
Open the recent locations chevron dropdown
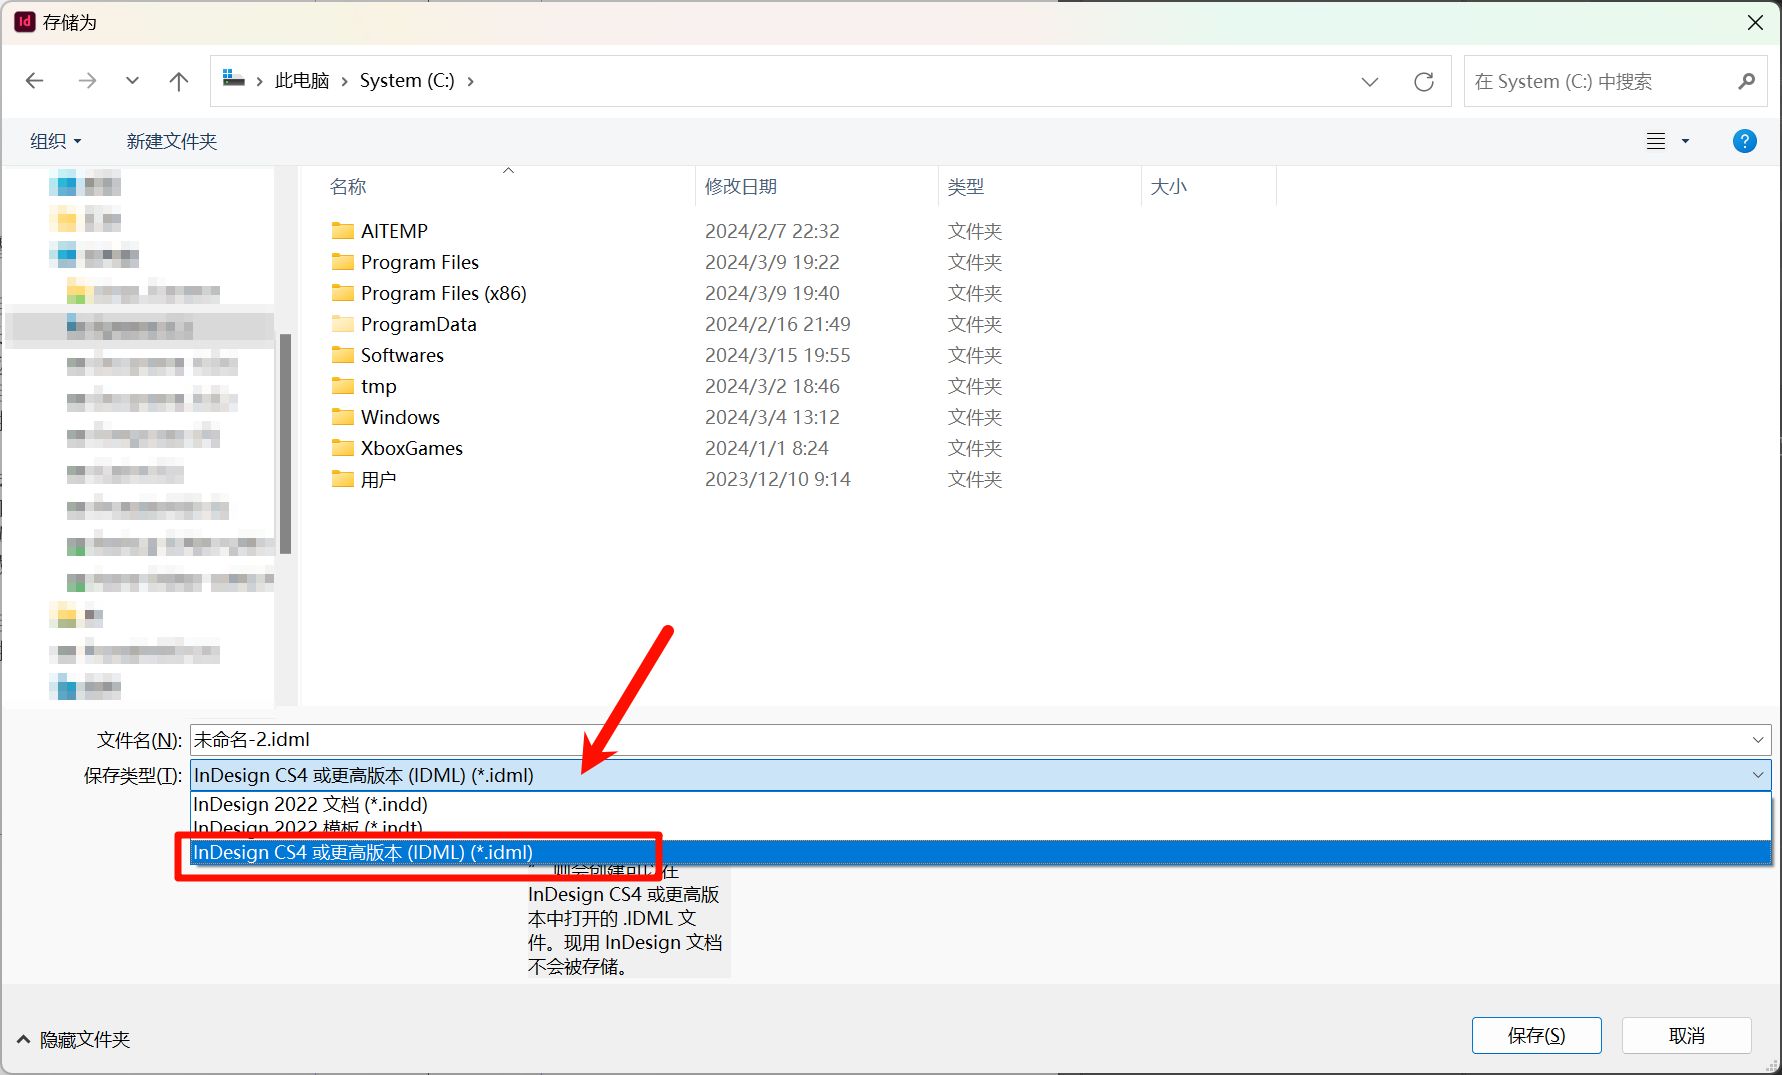[x=132, y=81]
